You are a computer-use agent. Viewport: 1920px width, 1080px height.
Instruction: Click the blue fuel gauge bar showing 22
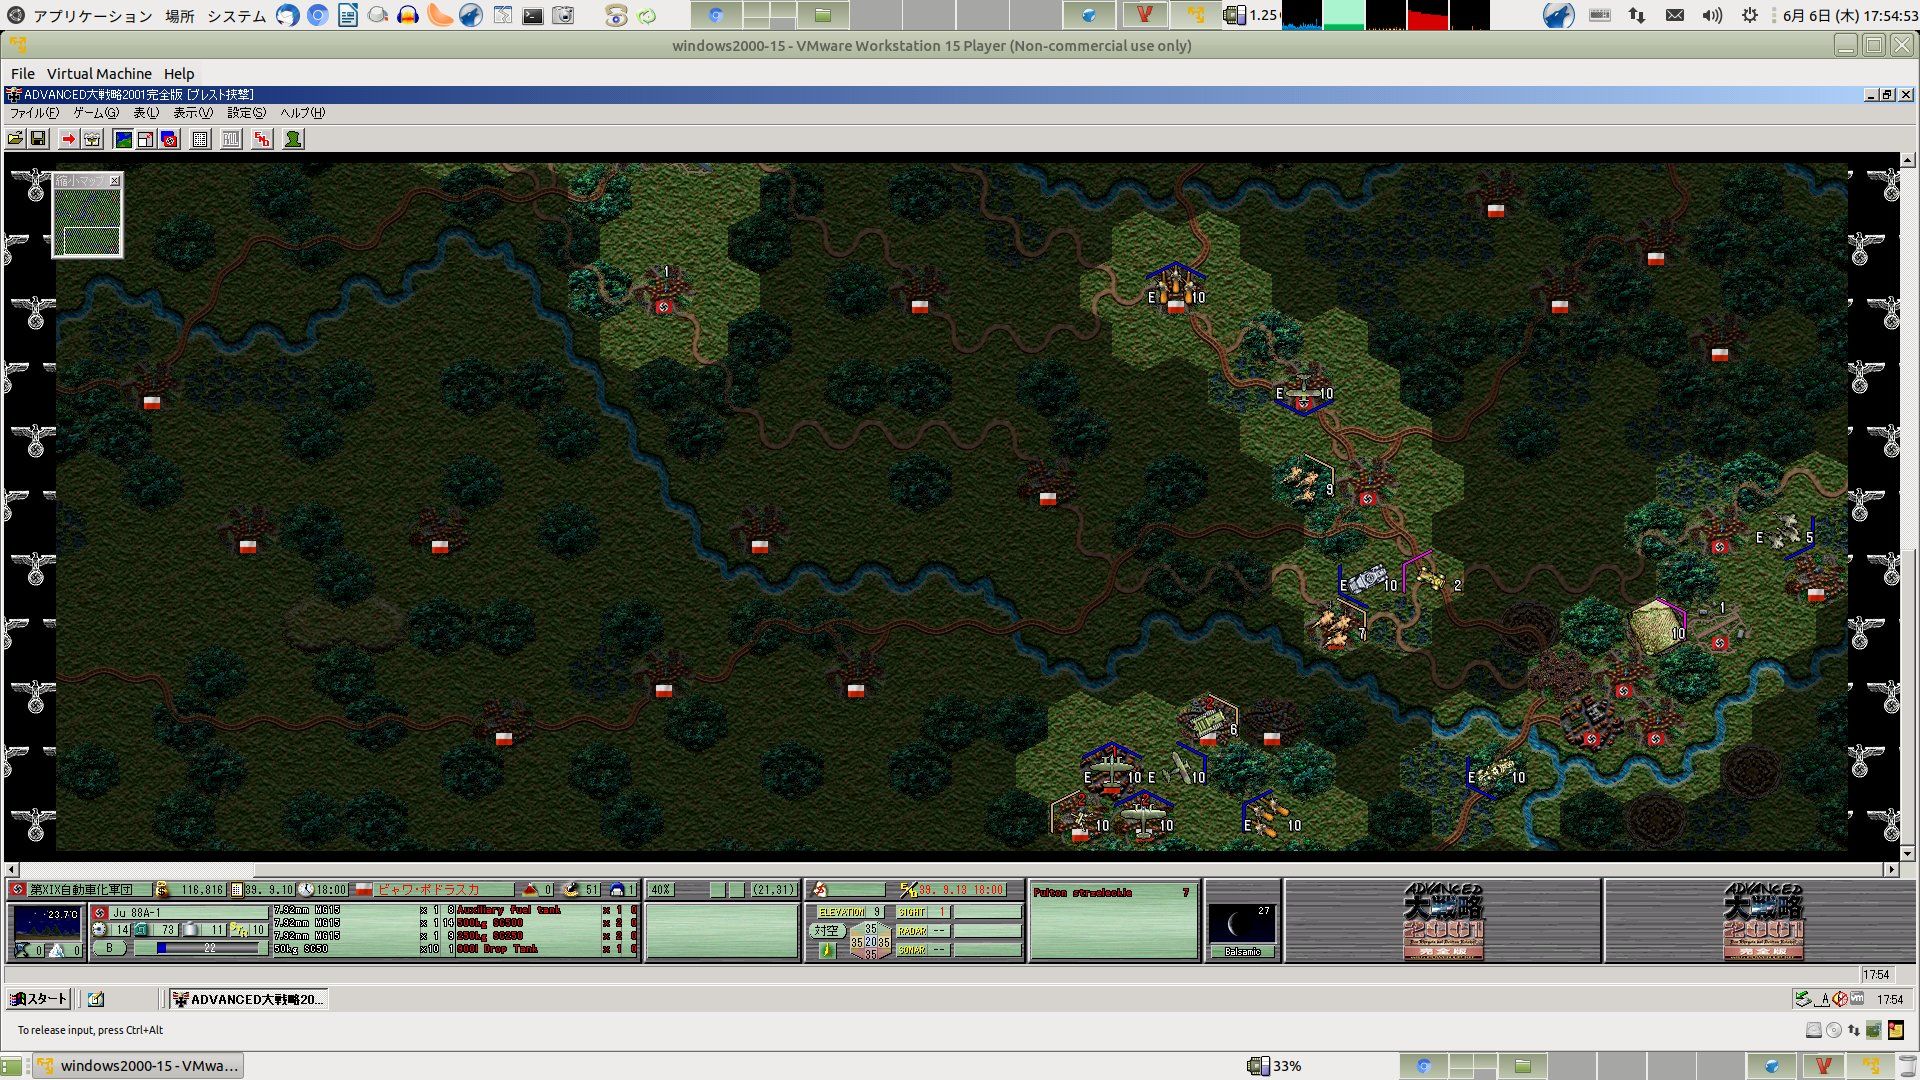[x=210, y=948]
